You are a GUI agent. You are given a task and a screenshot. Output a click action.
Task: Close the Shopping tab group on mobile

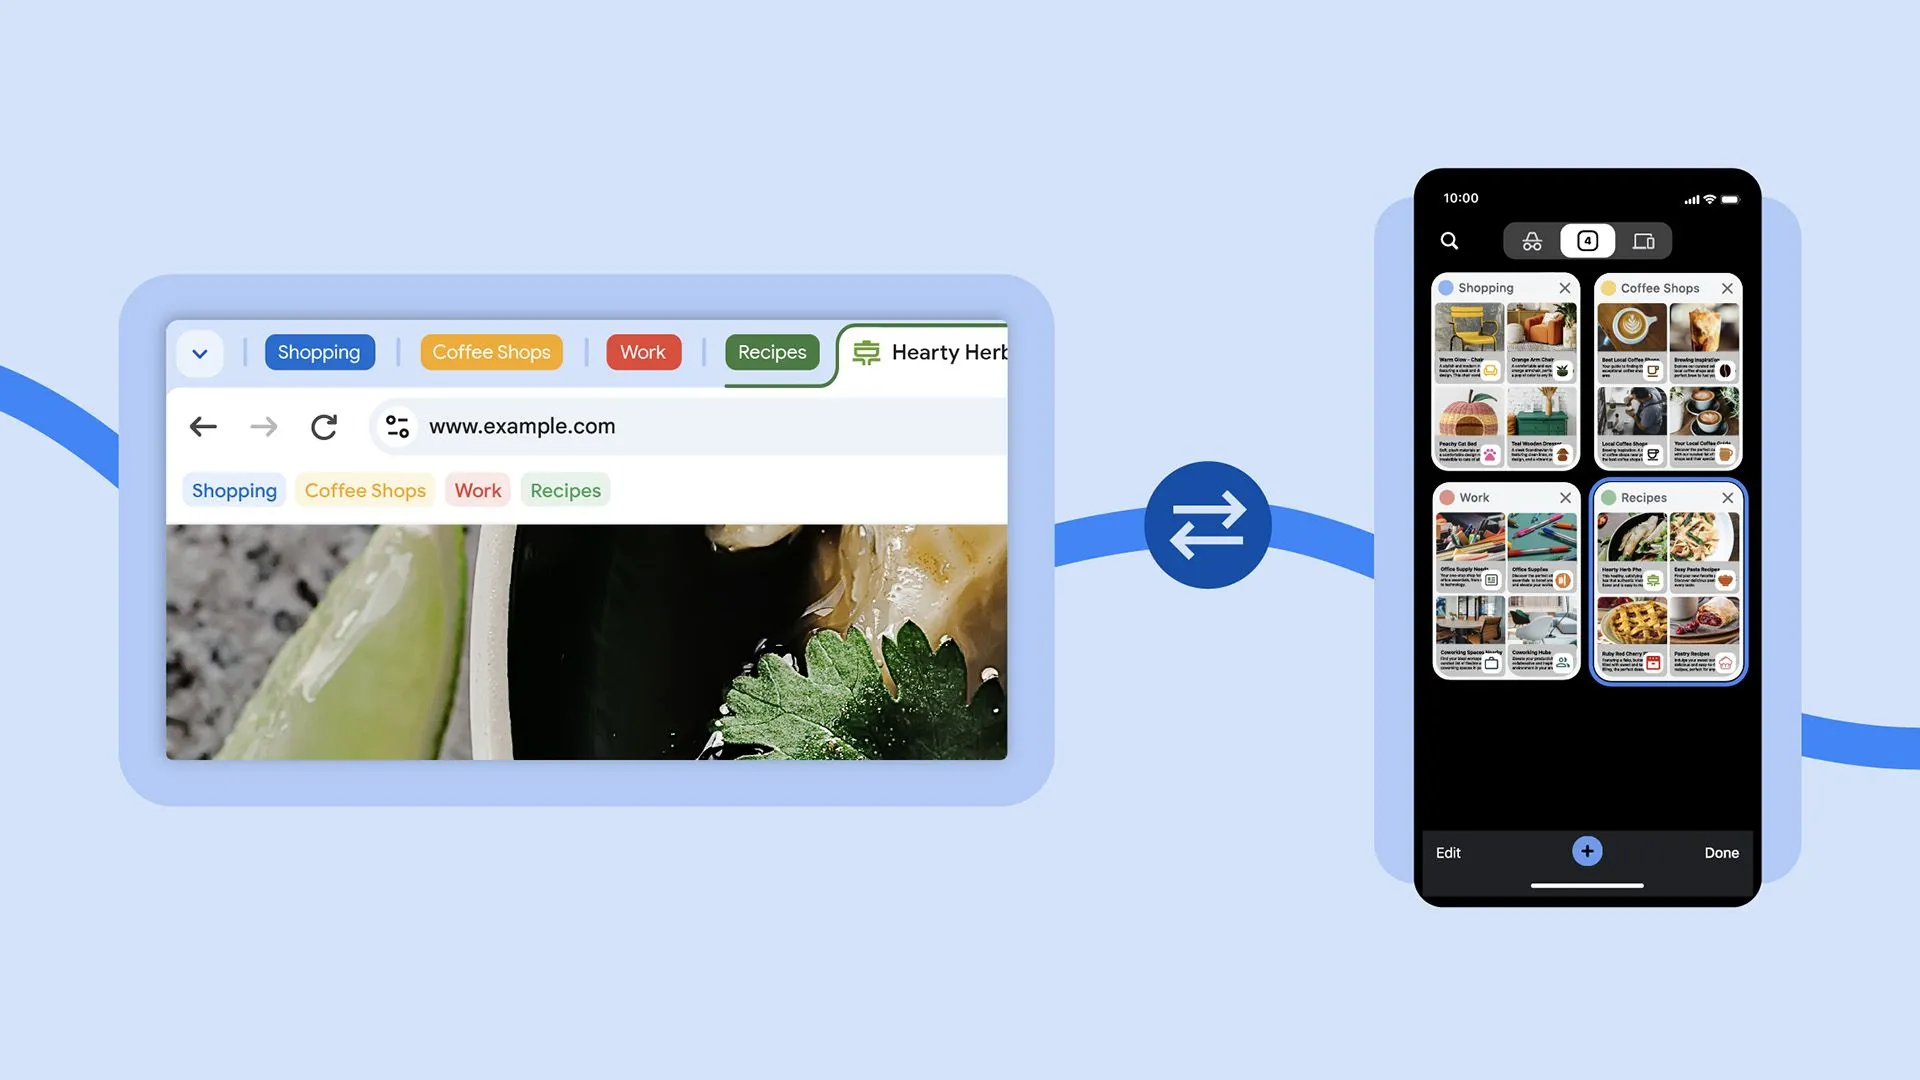click(x=1567, y=287)
